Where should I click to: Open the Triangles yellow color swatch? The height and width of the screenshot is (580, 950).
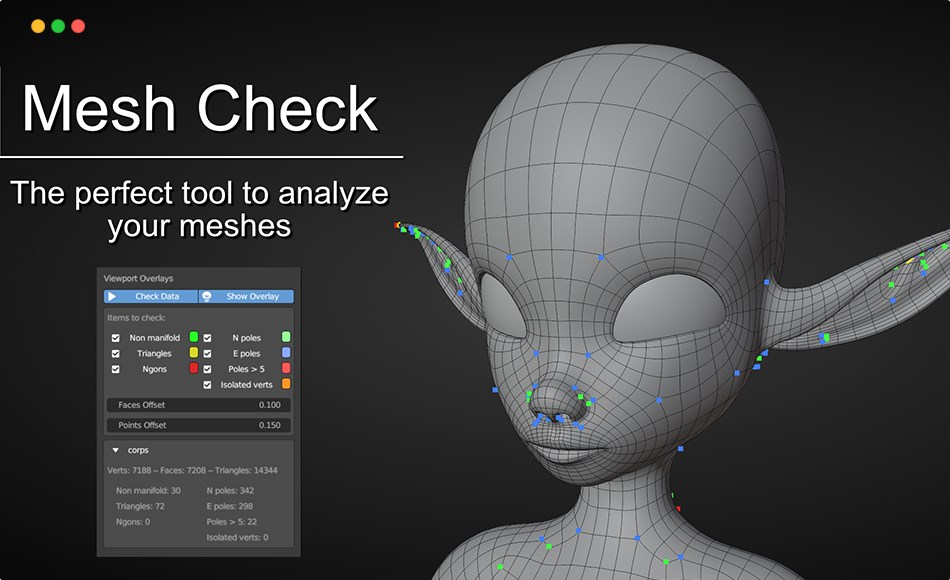pyautogui.click(x=193, y=353)
